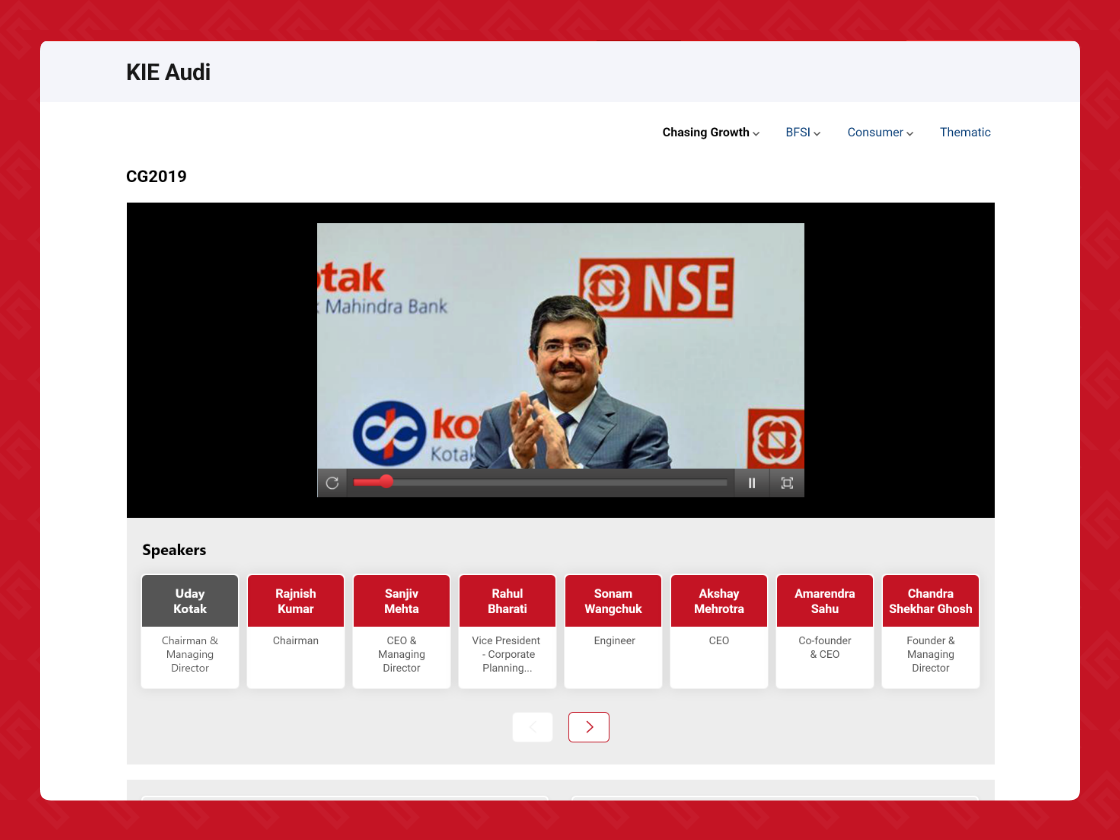Expand the Consumer dropdown menu

tap(880, 132)
